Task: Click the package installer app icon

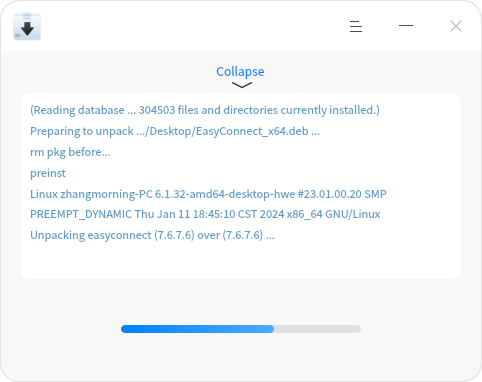Action: pos(27,26)
